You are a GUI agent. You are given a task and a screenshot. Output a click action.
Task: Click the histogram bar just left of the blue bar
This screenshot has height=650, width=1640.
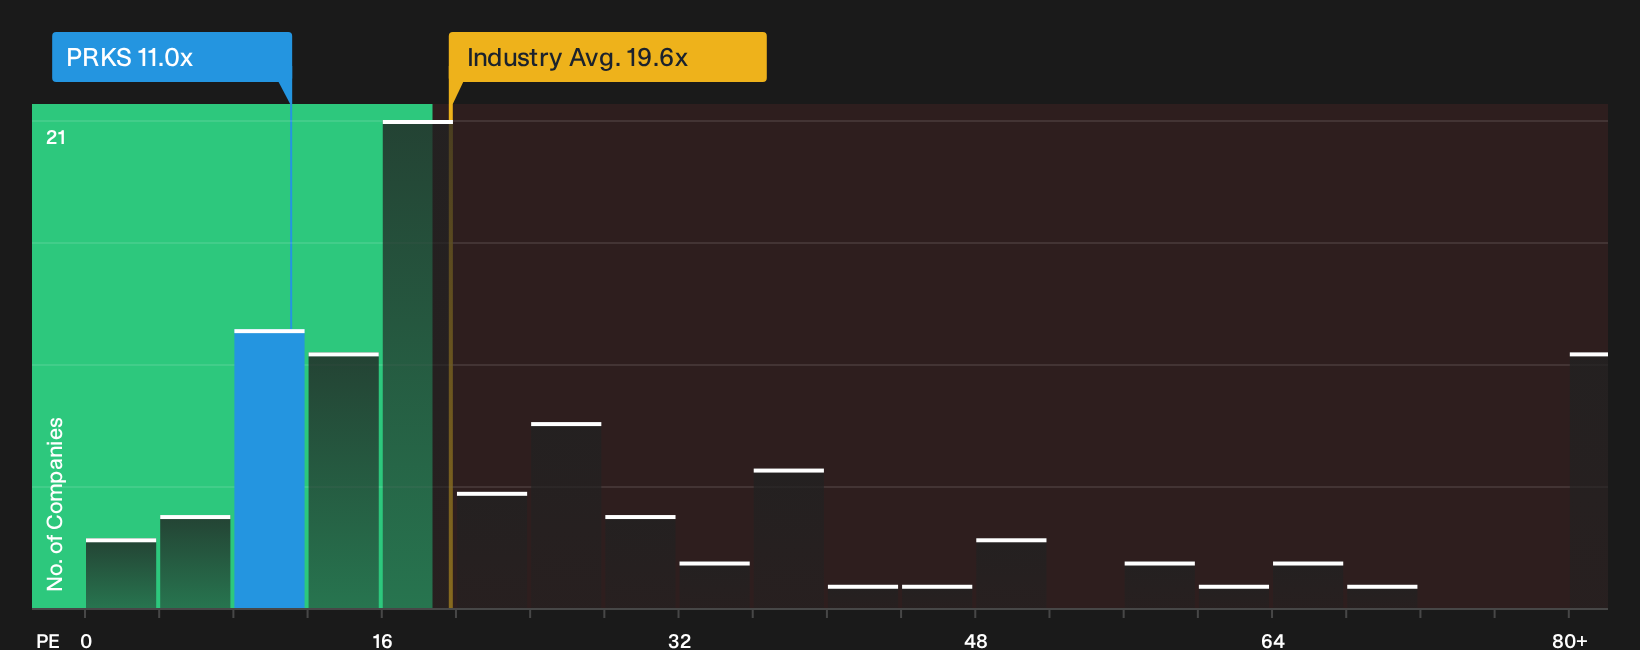pos(195,561)
